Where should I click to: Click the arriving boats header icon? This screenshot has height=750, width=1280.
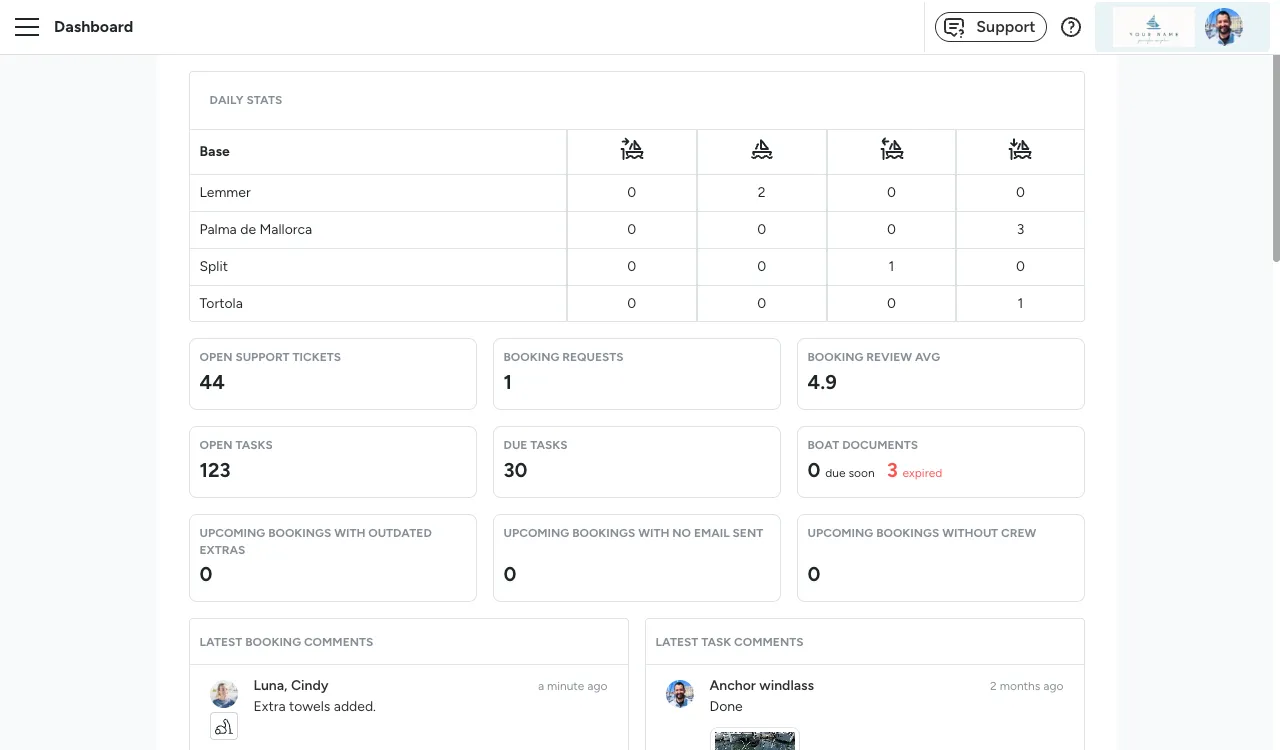(1020, 149)
